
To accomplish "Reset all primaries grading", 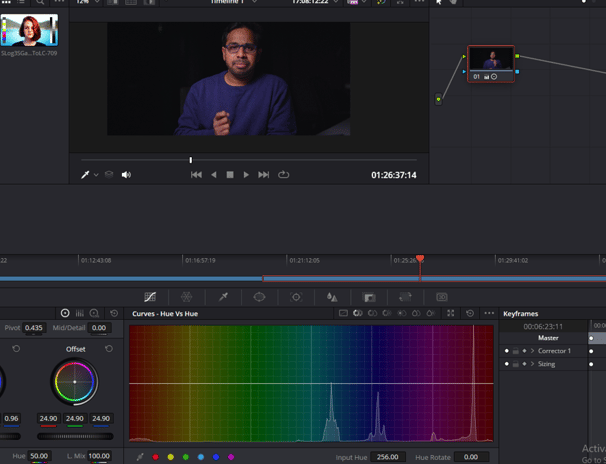I will pyautogui.click(x=114, y=313).
